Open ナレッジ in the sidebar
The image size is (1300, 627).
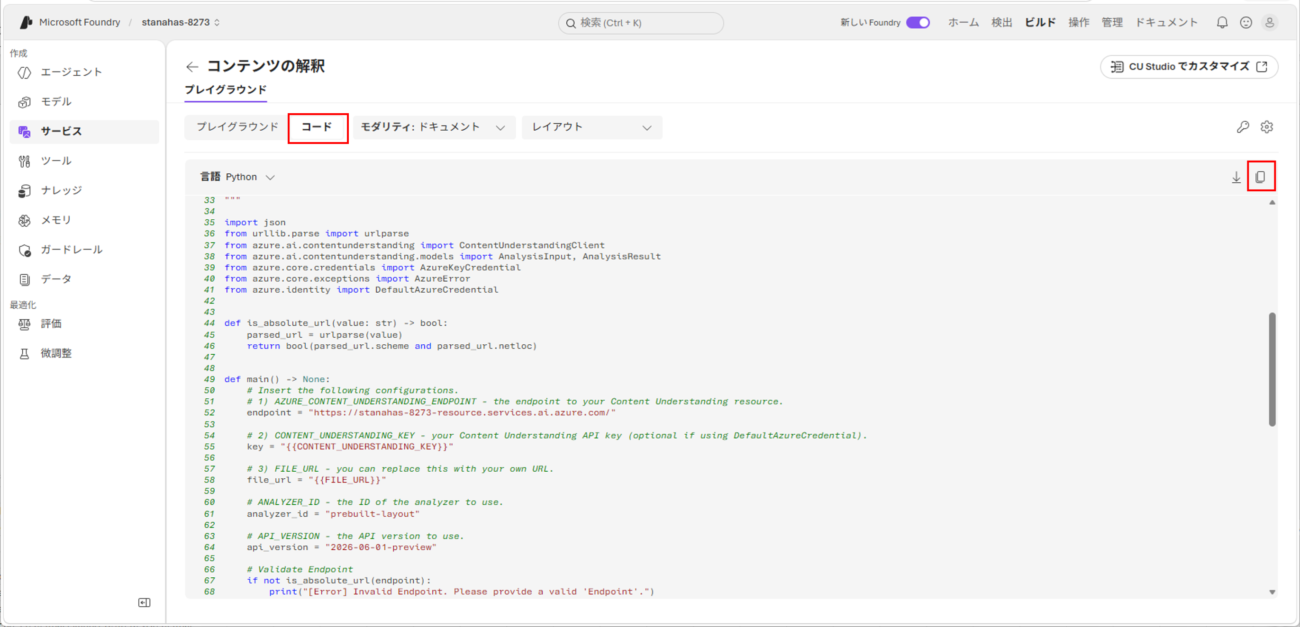[x=84, y=190]
